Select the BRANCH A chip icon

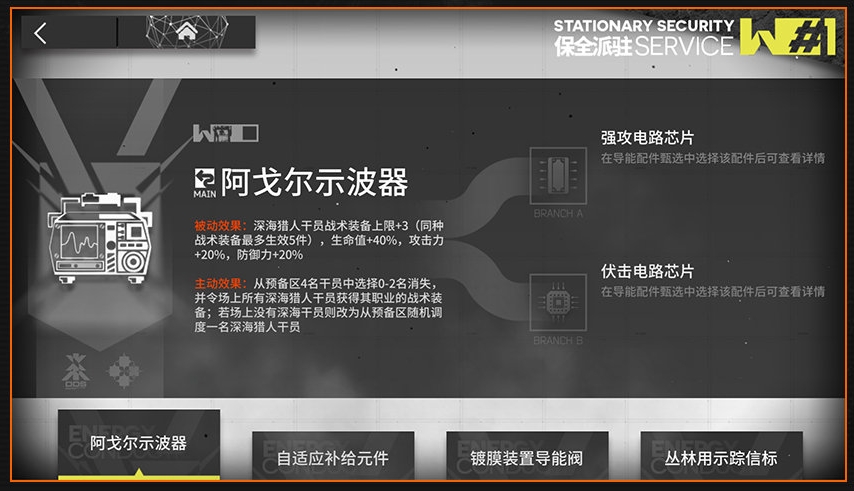tap(558, 177)
